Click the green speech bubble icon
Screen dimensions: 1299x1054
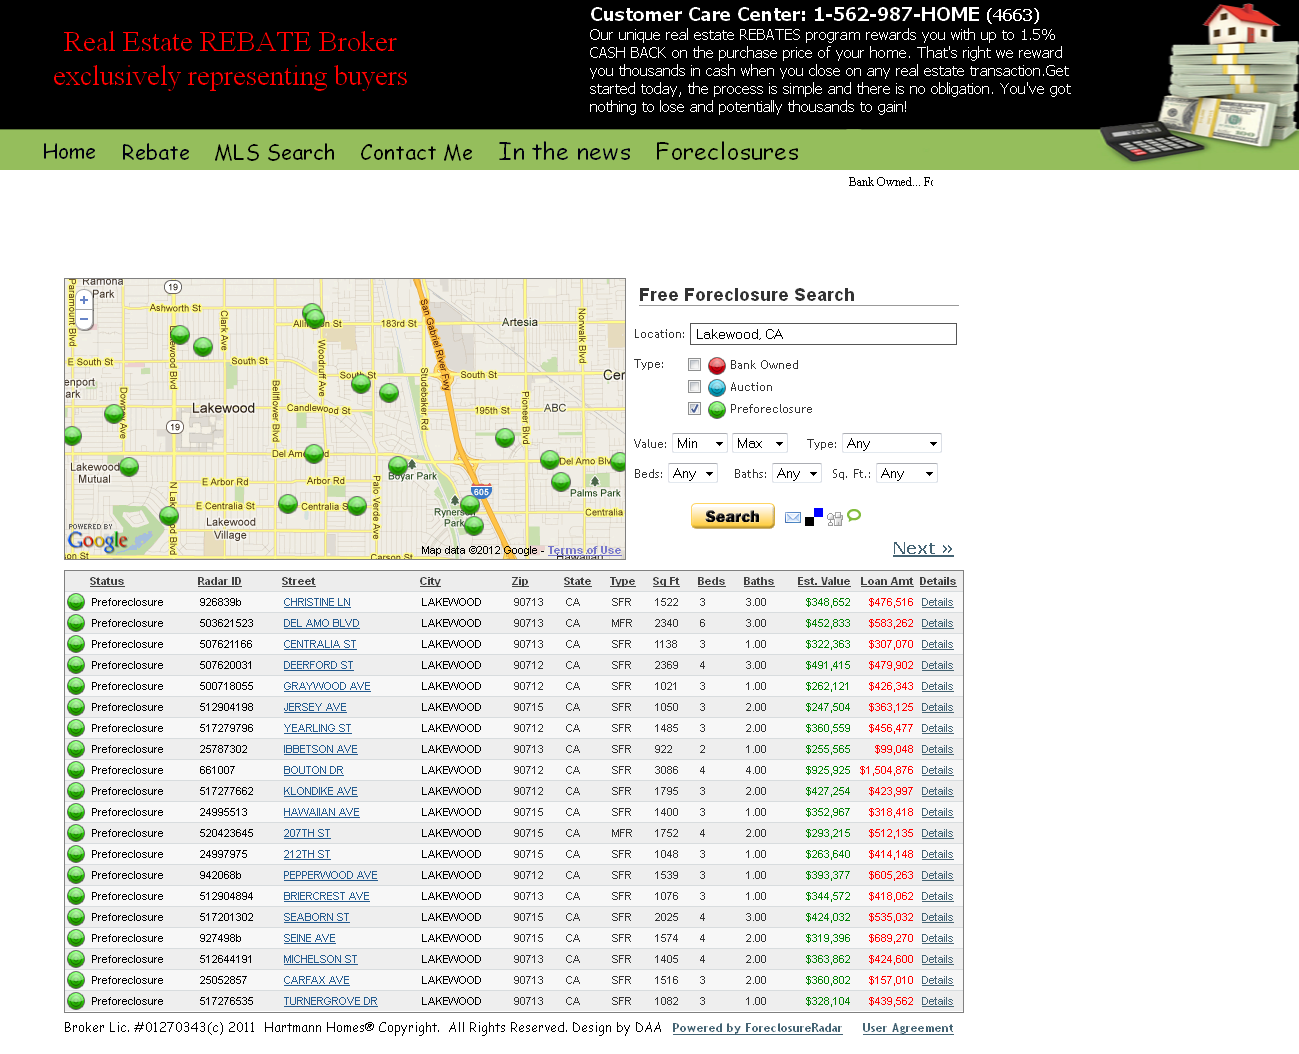coord(854,516)
